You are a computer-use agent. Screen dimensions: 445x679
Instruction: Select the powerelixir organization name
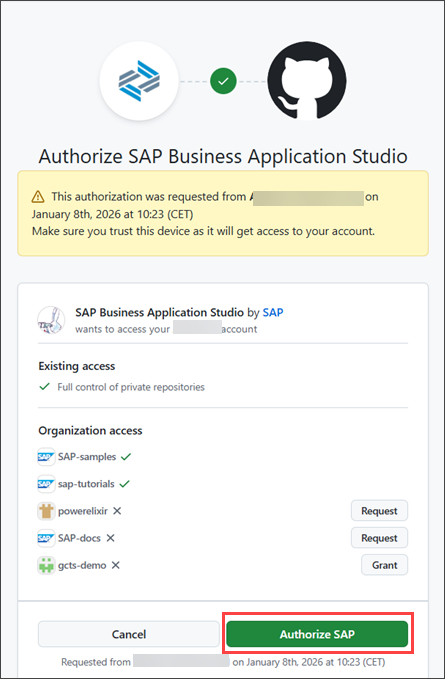(x=83, y=511)
